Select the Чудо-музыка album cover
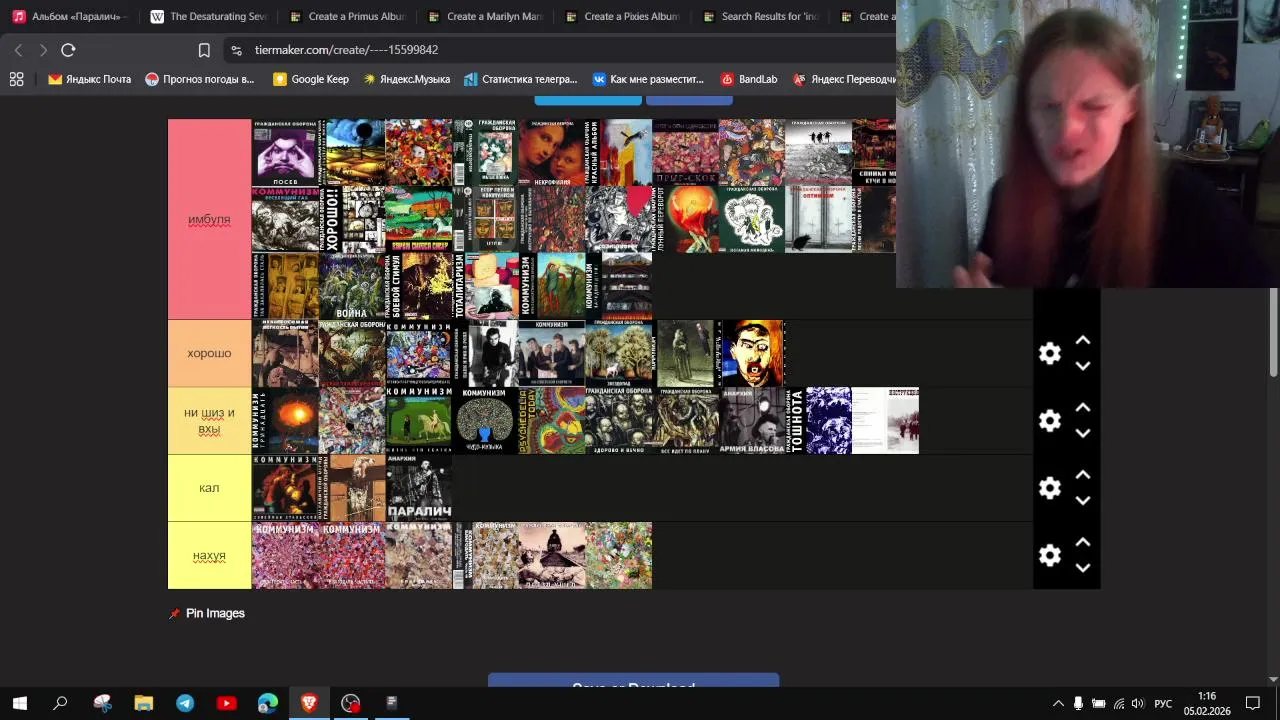 485,421
